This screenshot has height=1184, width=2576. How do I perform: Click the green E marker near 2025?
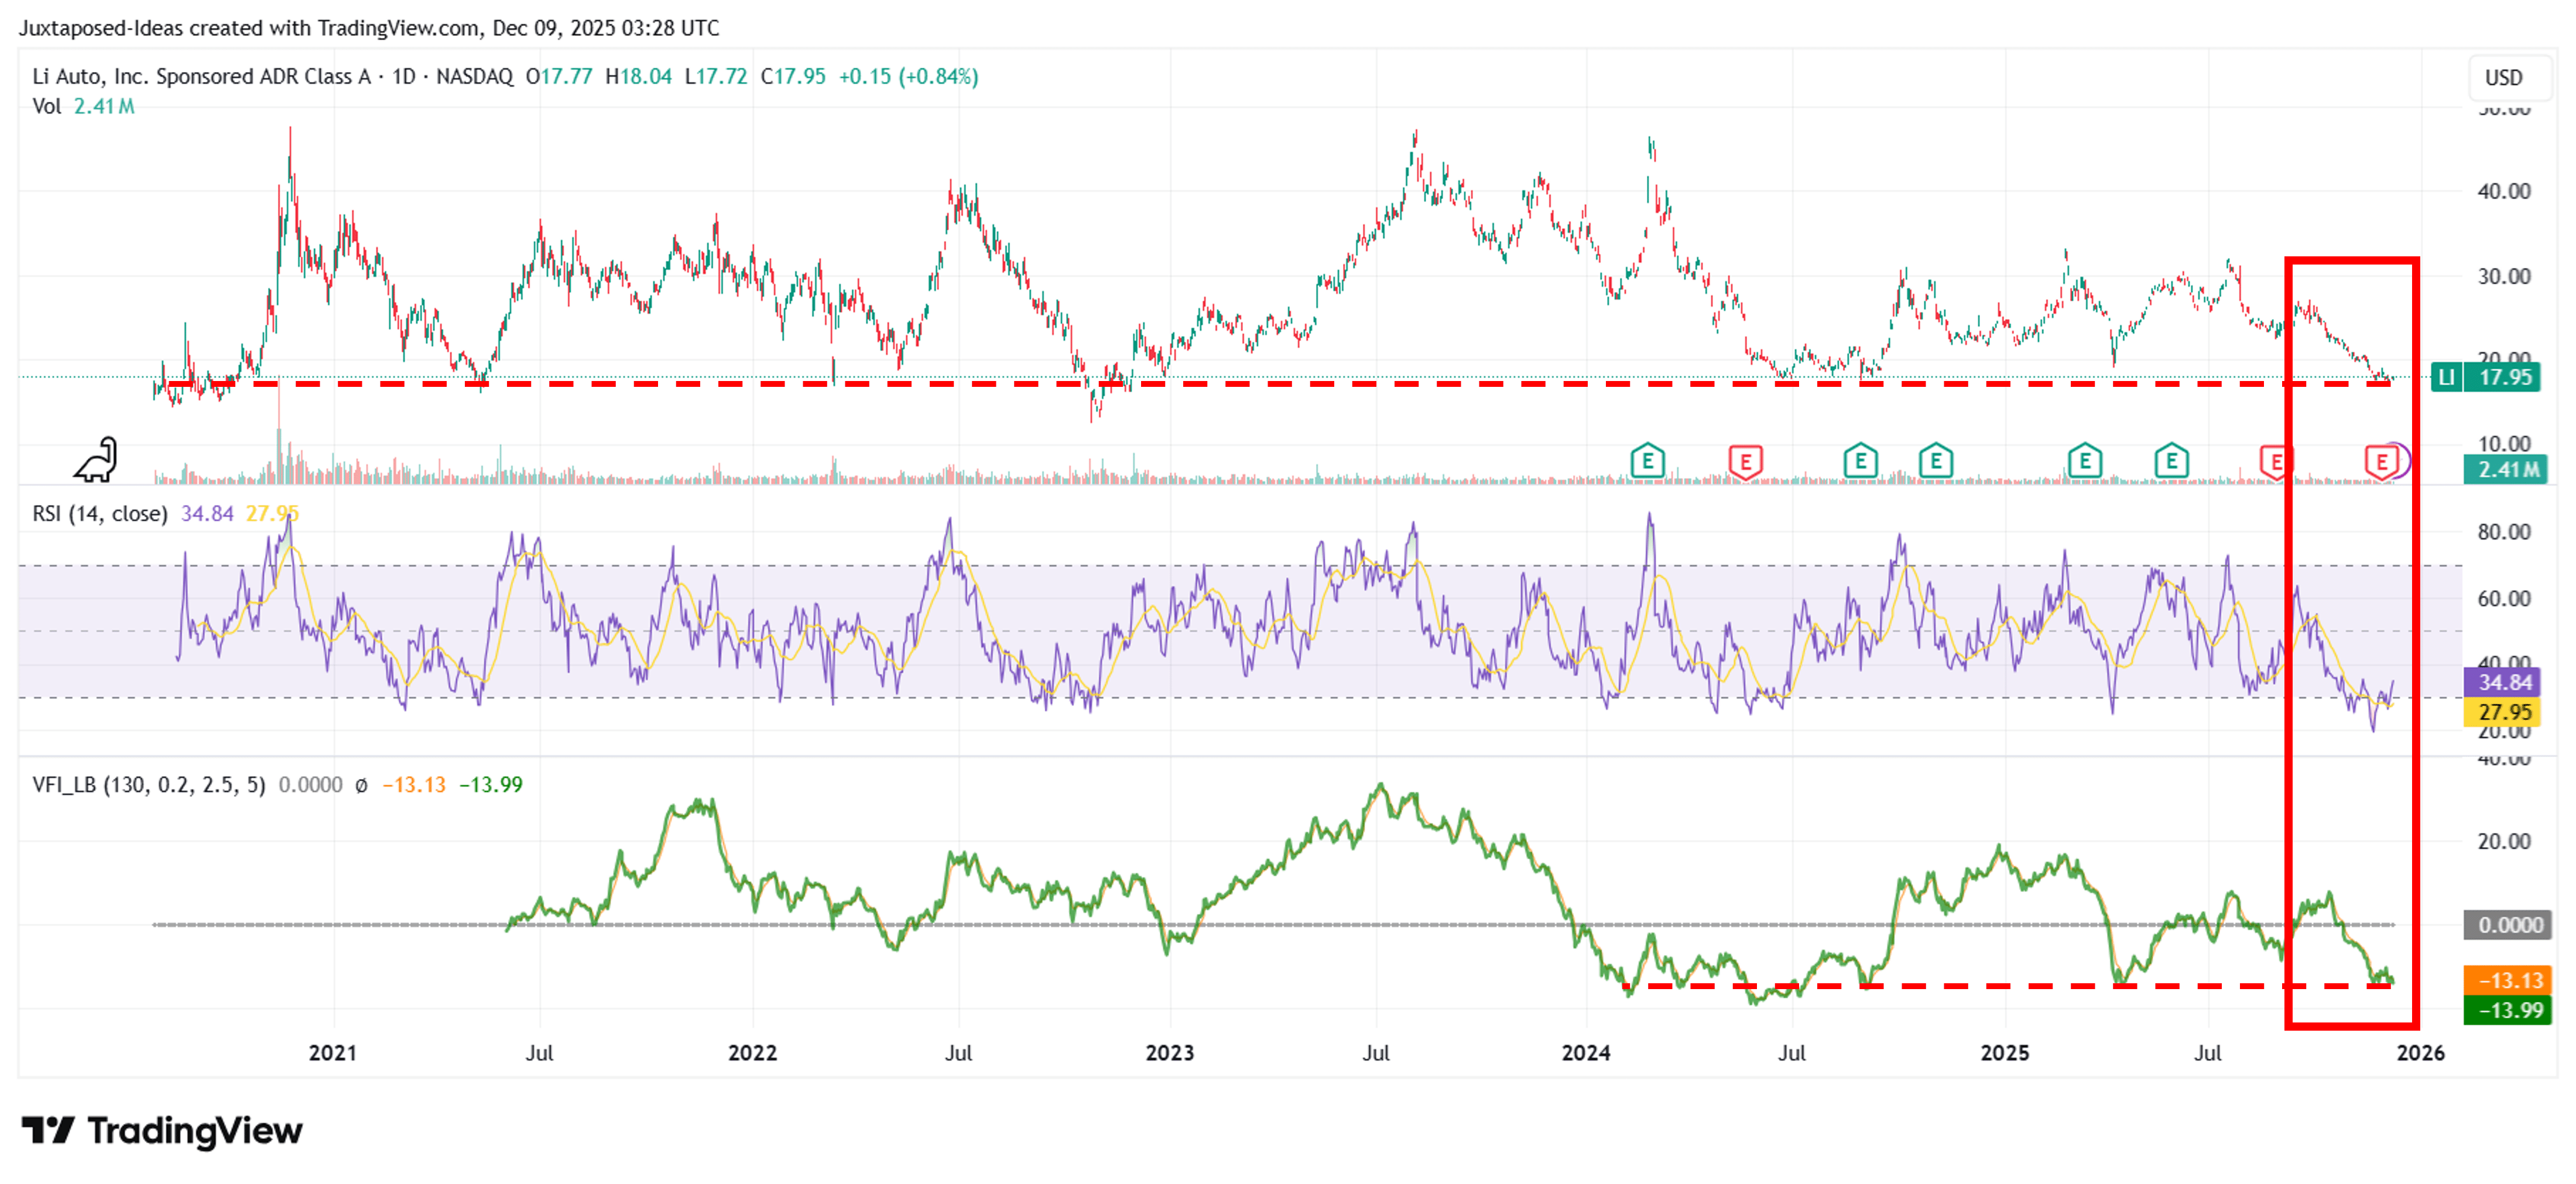pyautogui.click(x=1936, y=462)
